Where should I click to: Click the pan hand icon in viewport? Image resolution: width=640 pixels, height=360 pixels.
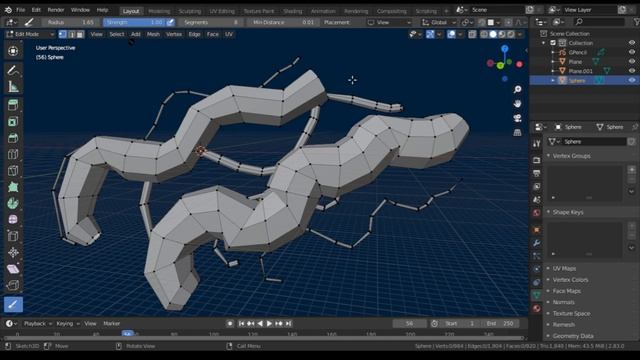coord(517,104)
